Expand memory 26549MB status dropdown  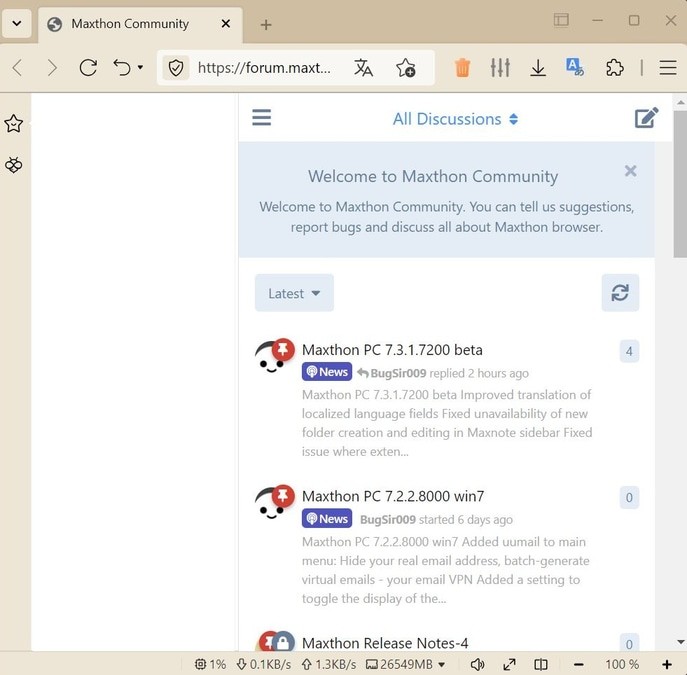pyautogui.click(x=406, y=664)
